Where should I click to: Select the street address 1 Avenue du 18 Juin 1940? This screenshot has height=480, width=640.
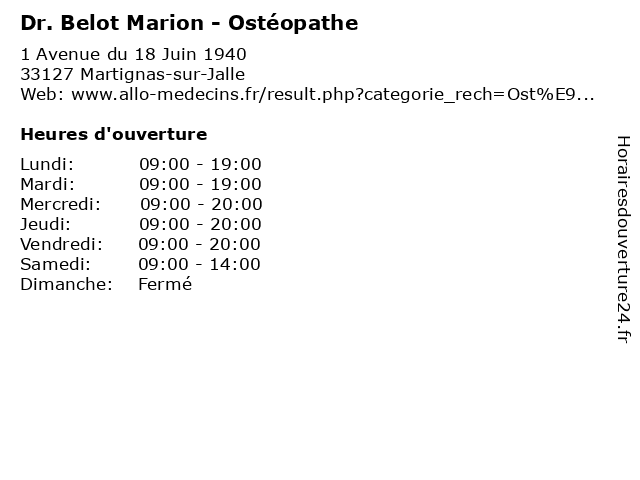(133, 54)
